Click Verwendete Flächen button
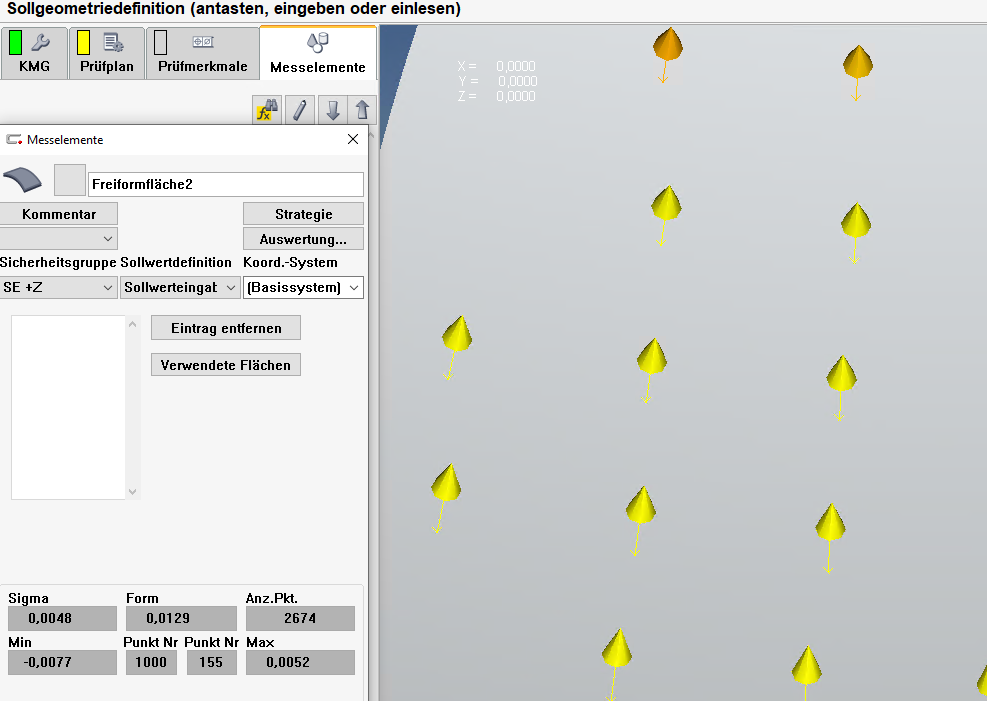This screenshot has width=987, height=701. [x=226, y=365]
